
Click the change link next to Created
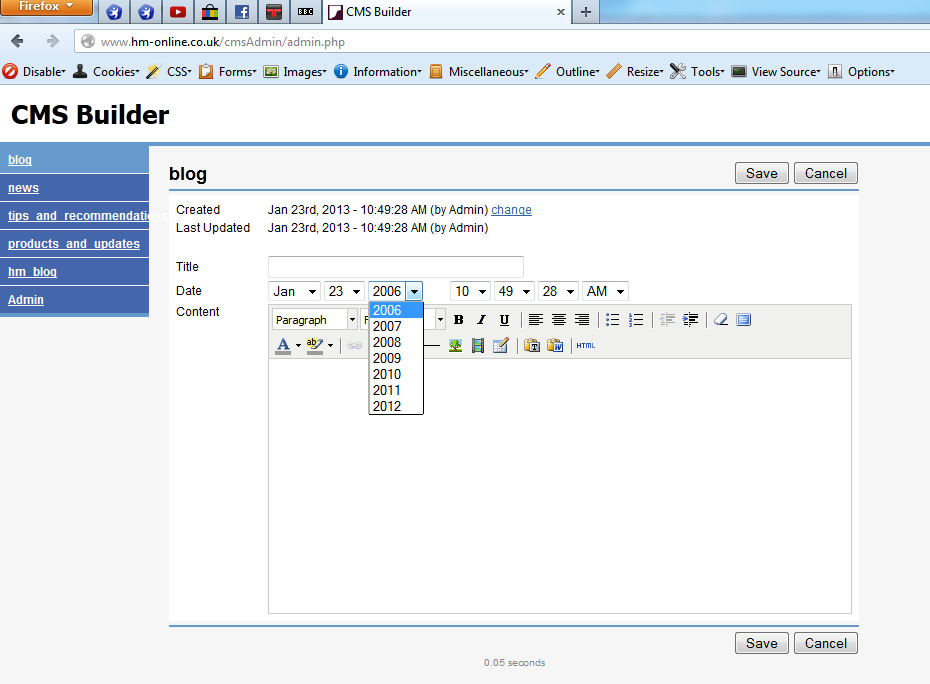pyautogui.click(x=511, y=210)
